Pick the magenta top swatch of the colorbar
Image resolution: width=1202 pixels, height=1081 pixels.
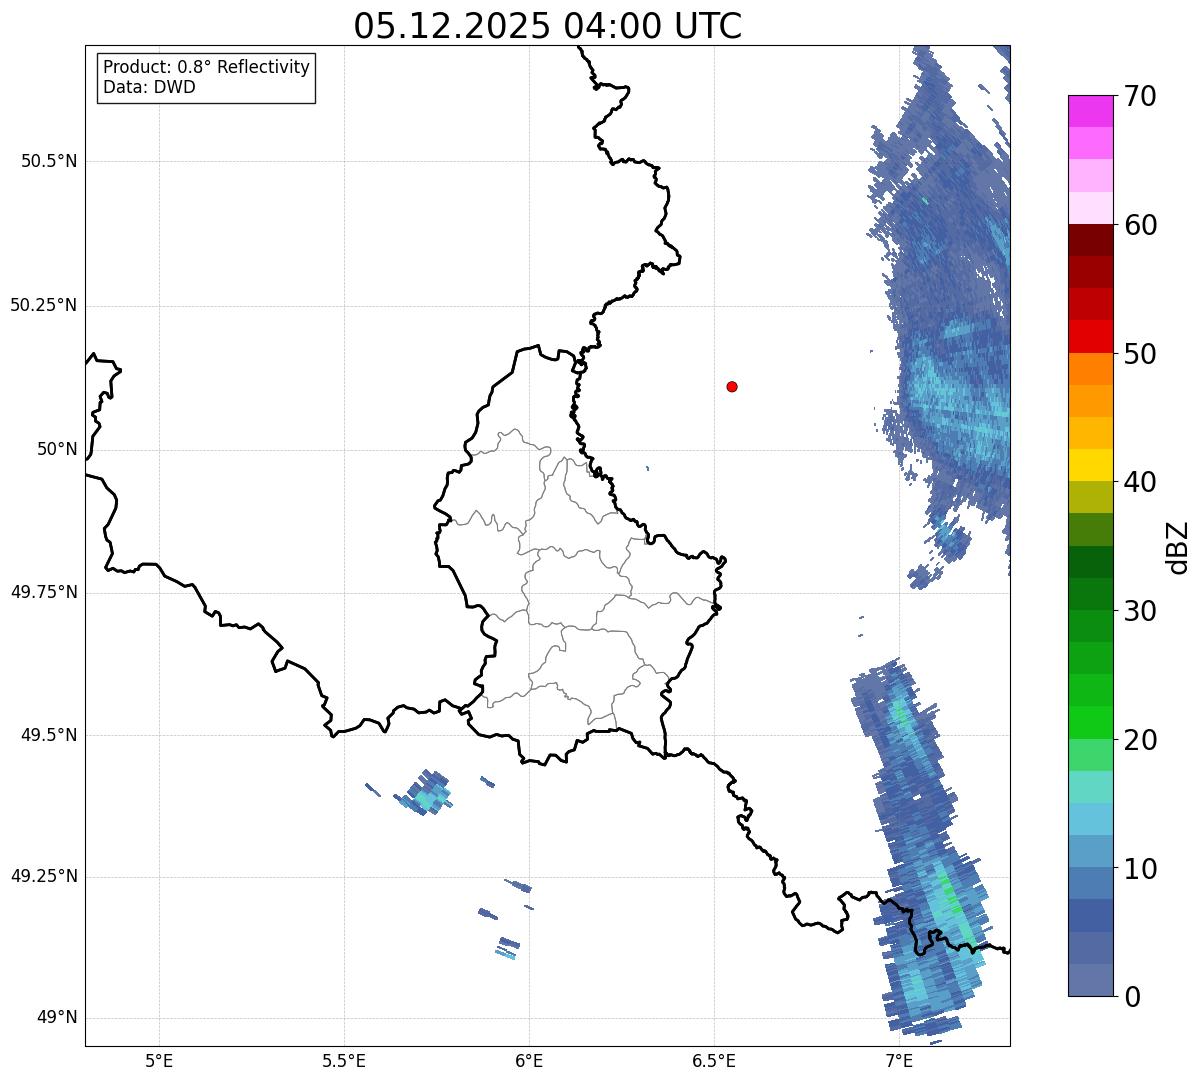(x=1091, y=111)
